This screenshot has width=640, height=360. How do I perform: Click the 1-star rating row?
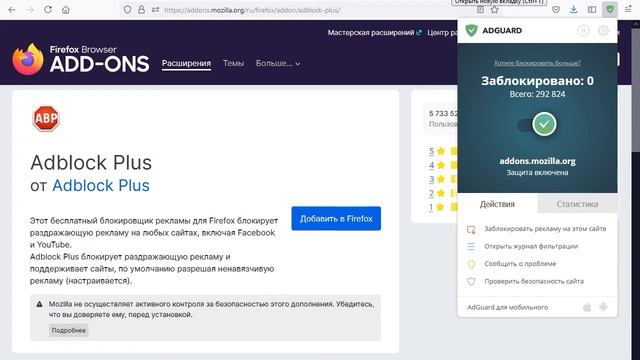point(443,207)
